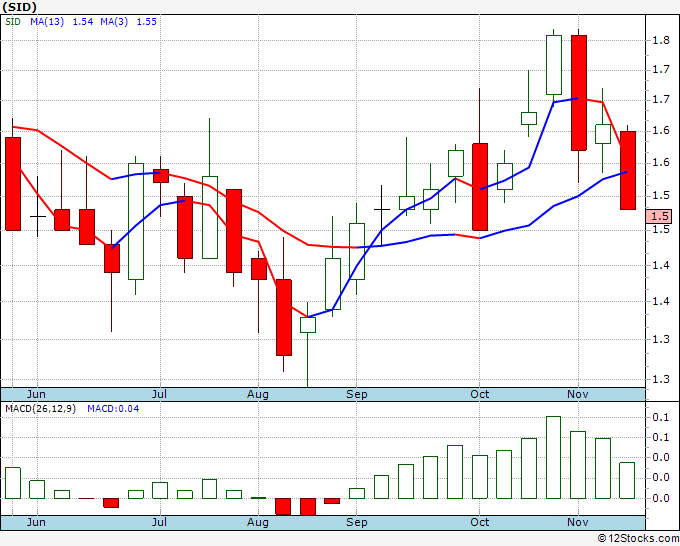Image resolution: width=680 pixels, height=546 pixels.
Task: Click the Jul label on price chart axis
Action: (160, 394)
